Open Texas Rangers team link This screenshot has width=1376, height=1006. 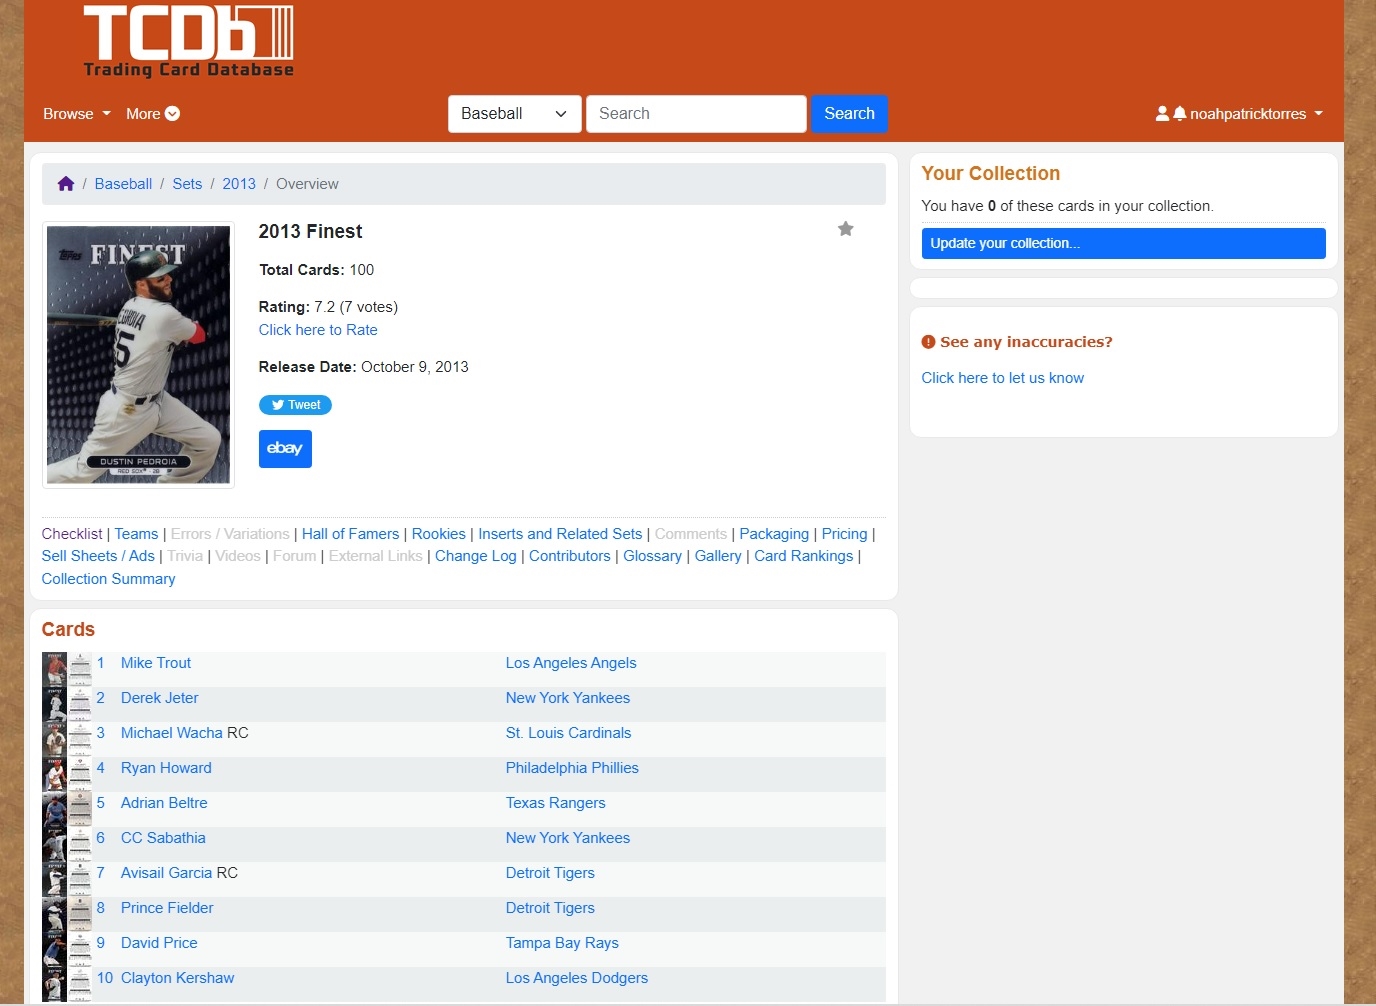point(555,803)
